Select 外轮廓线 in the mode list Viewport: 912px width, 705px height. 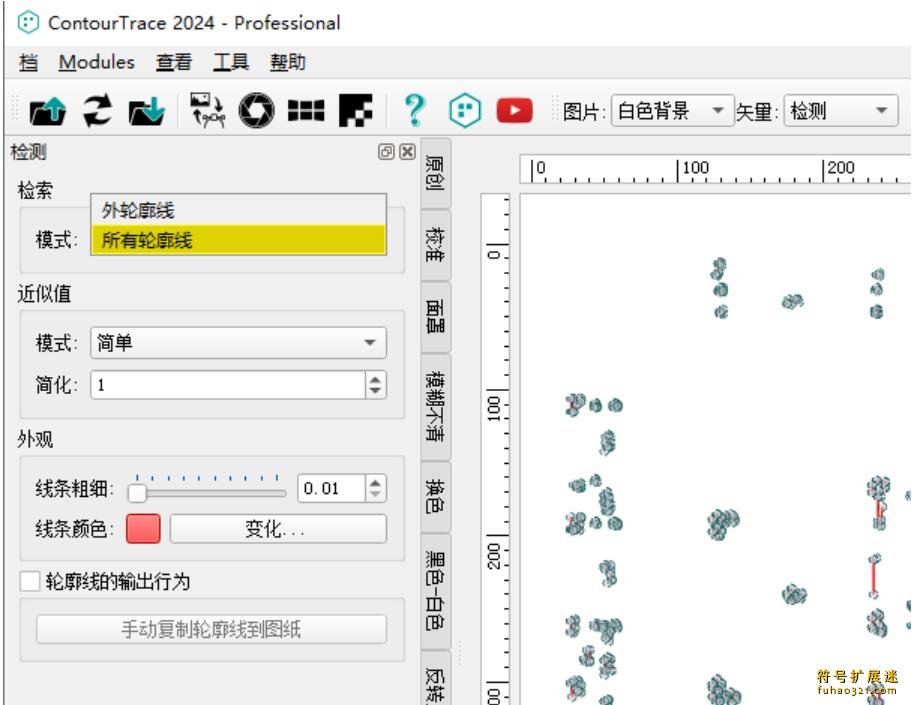coord(238,210)
